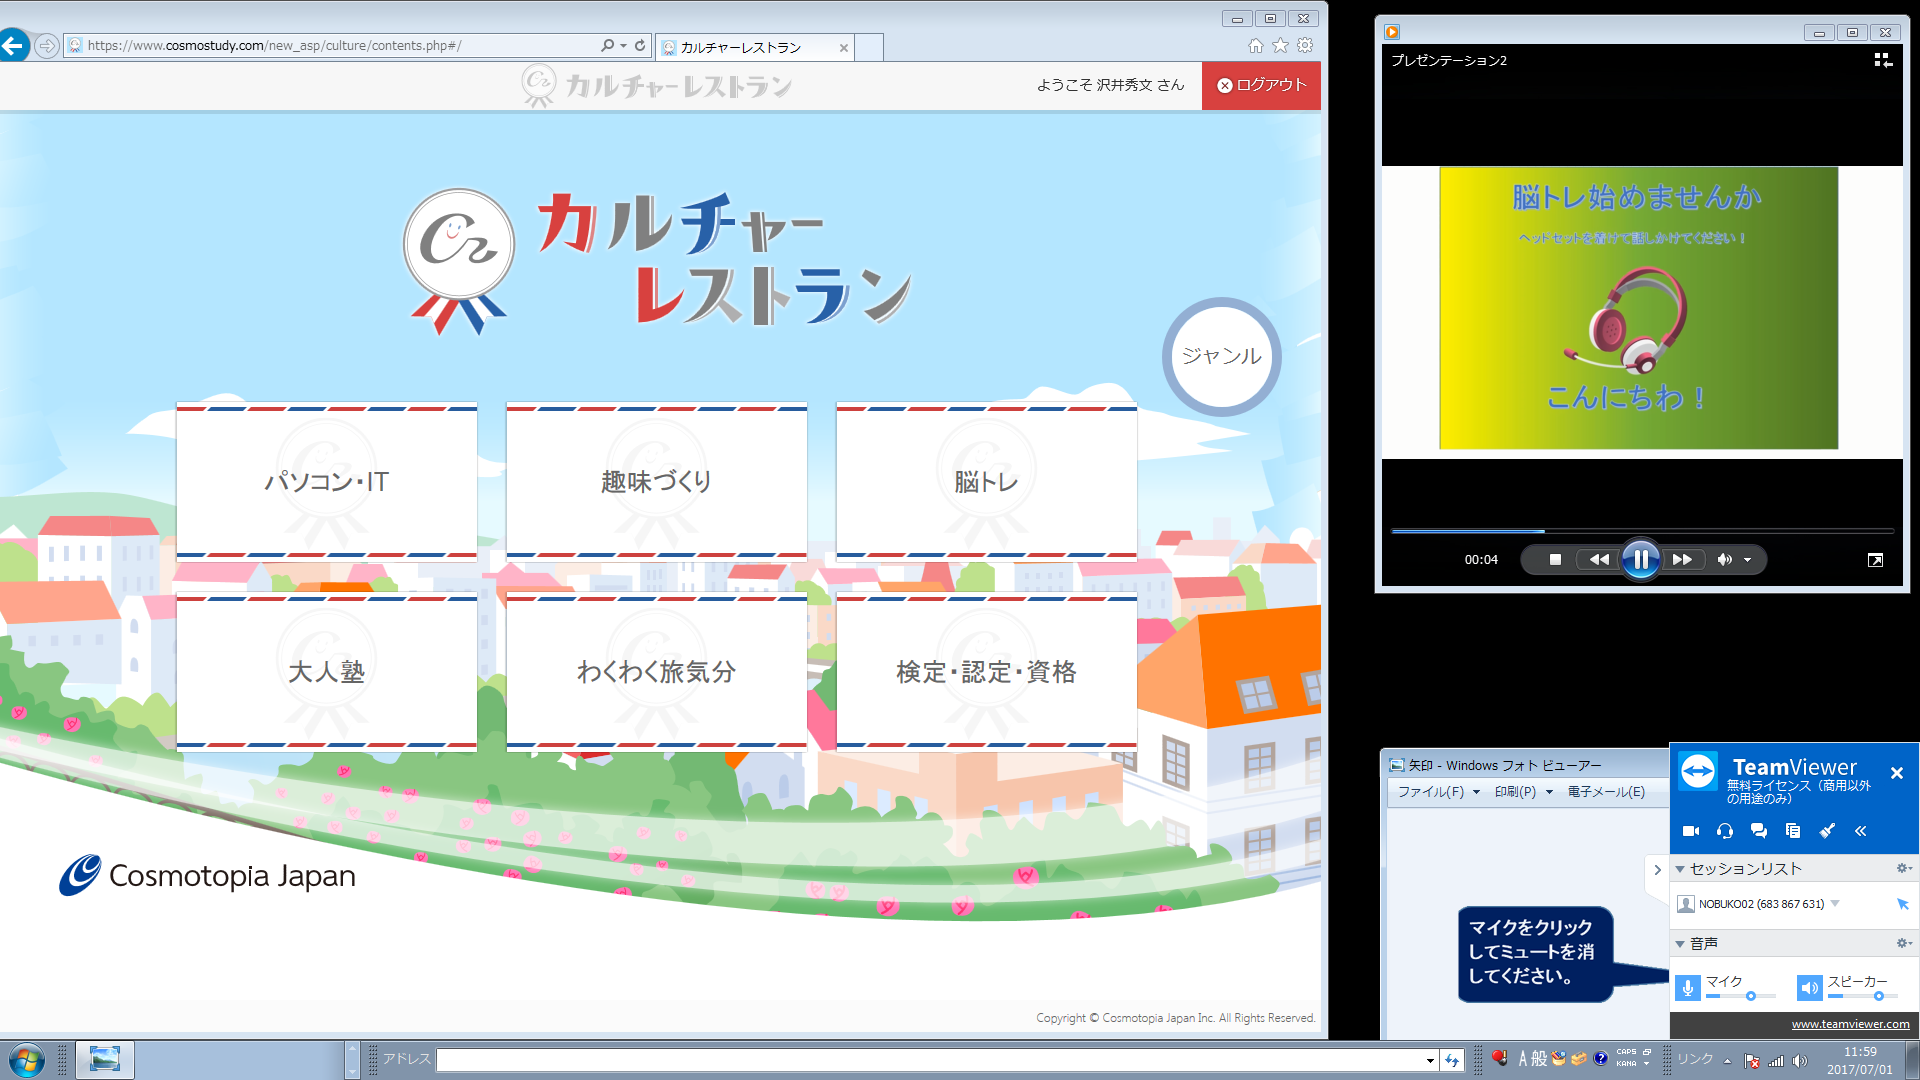1920x1080 pixels.
Task: Open TeamViewer audio headset options
Action: (x=1725, y=831)
